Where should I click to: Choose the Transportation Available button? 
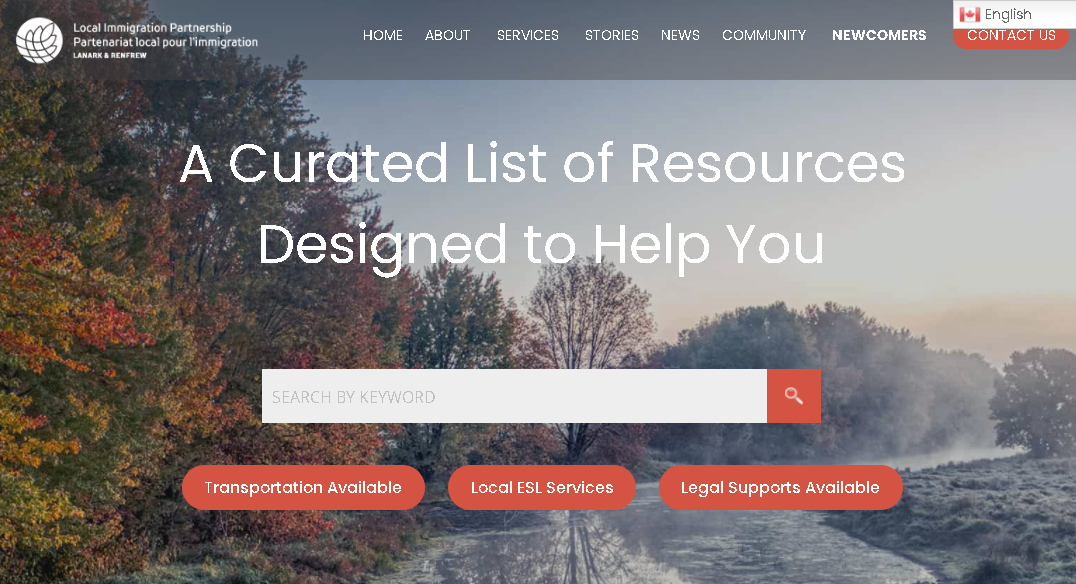pyautogui.click(x=303, y=487)
